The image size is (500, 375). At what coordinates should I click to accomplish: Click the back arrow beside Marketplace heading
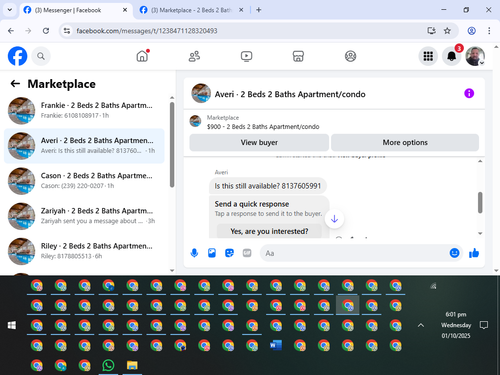tap(15, 84)
